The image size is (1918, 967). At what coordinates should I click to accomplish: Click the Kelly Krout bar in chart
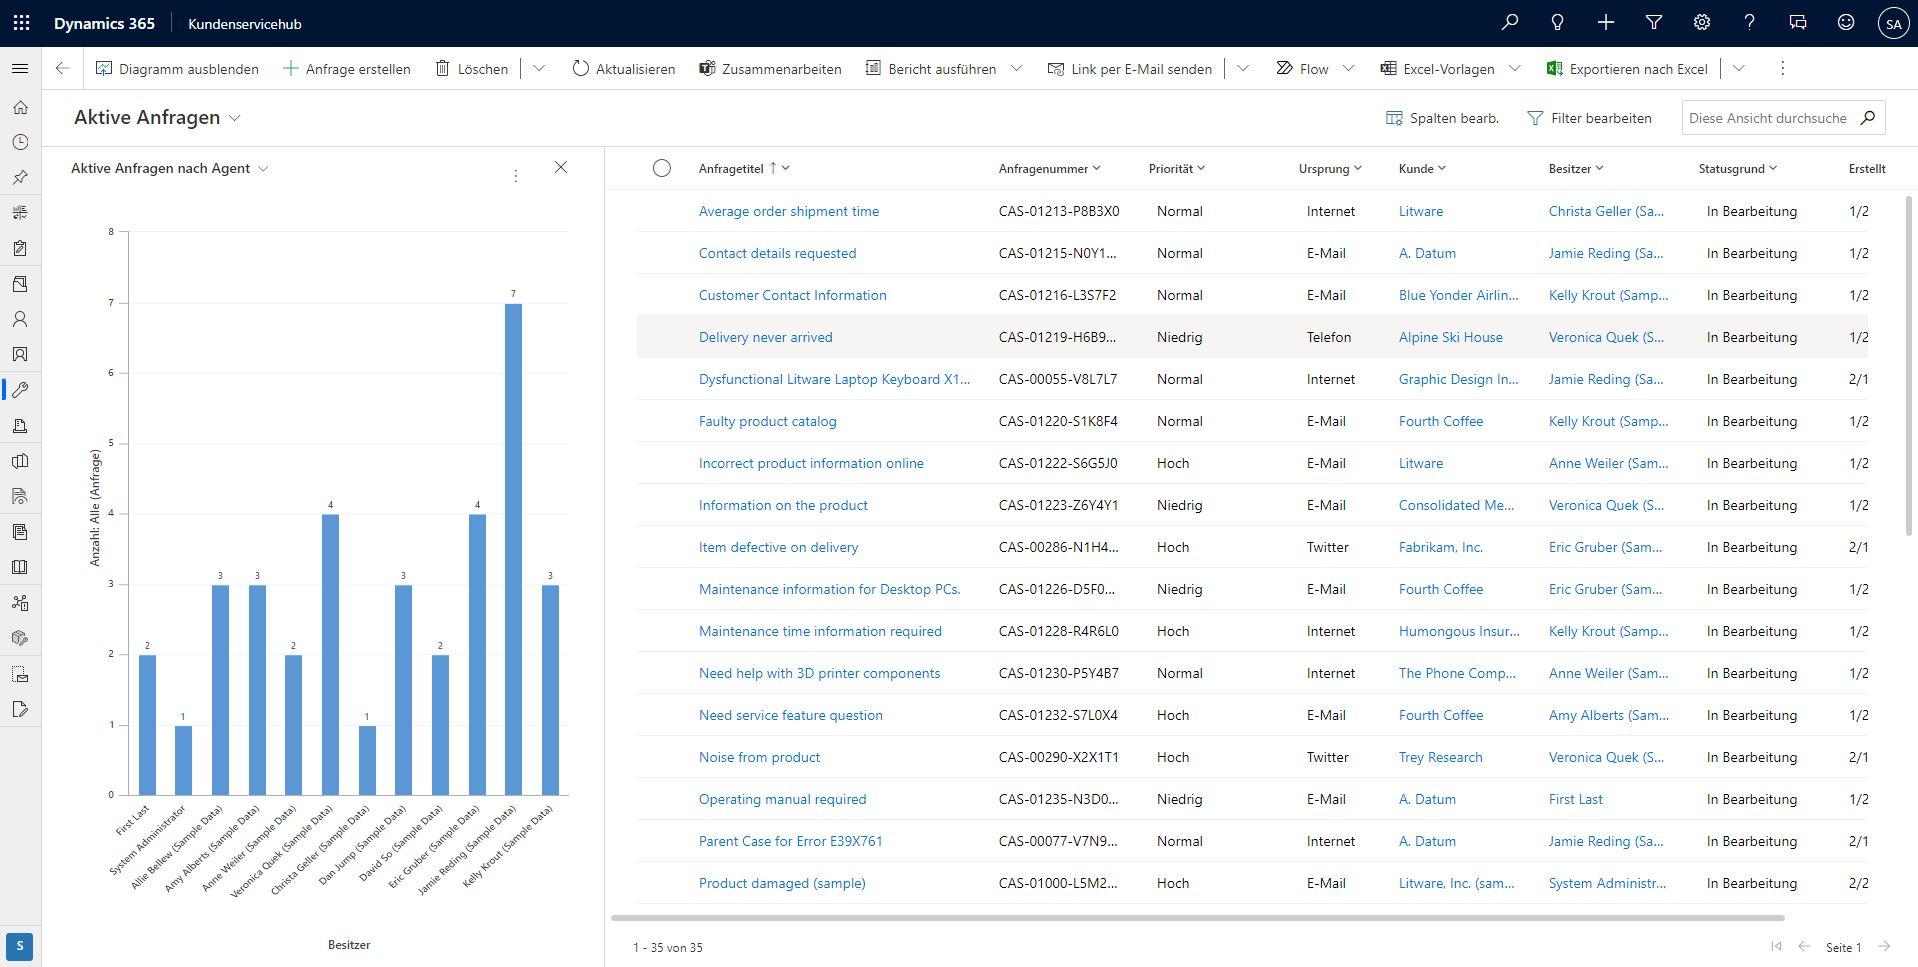pos(550,690)
